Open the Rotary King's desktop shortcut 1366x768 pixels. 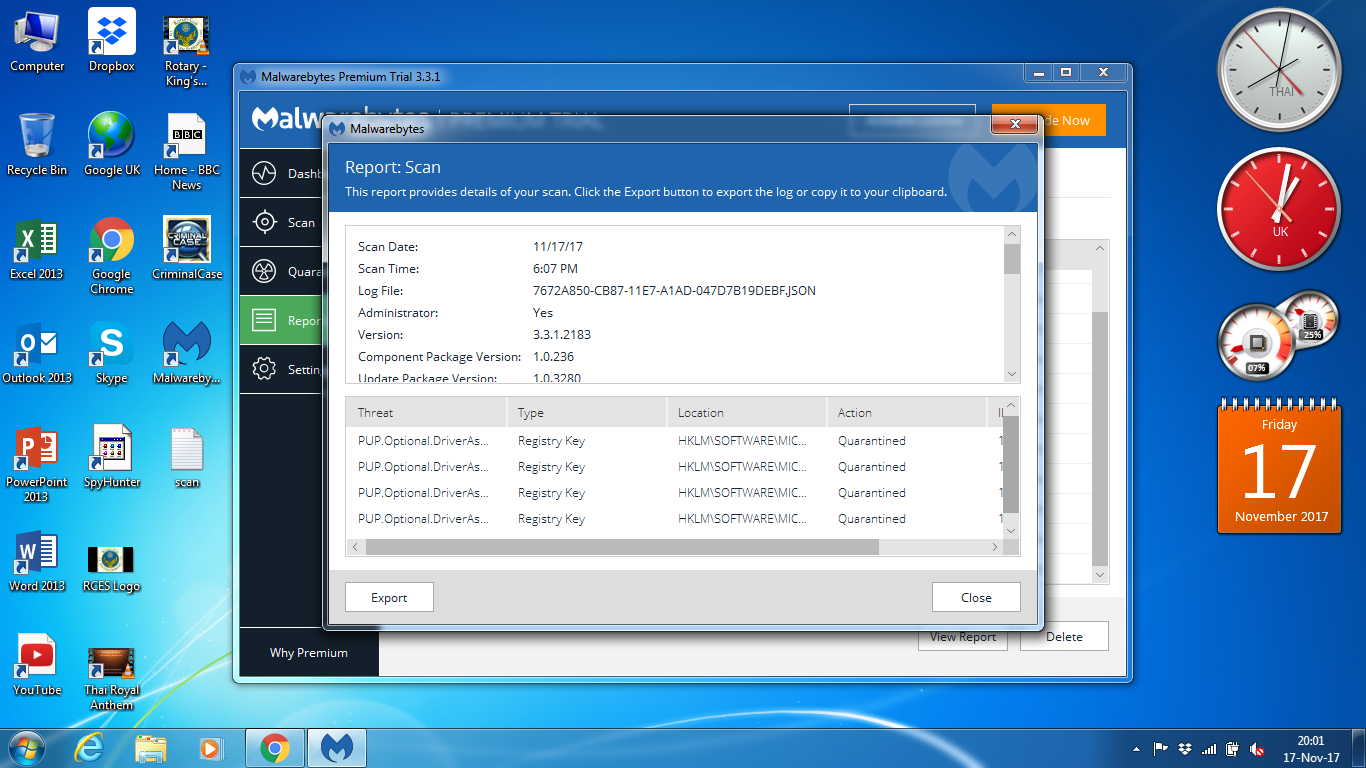click(186, 47)
